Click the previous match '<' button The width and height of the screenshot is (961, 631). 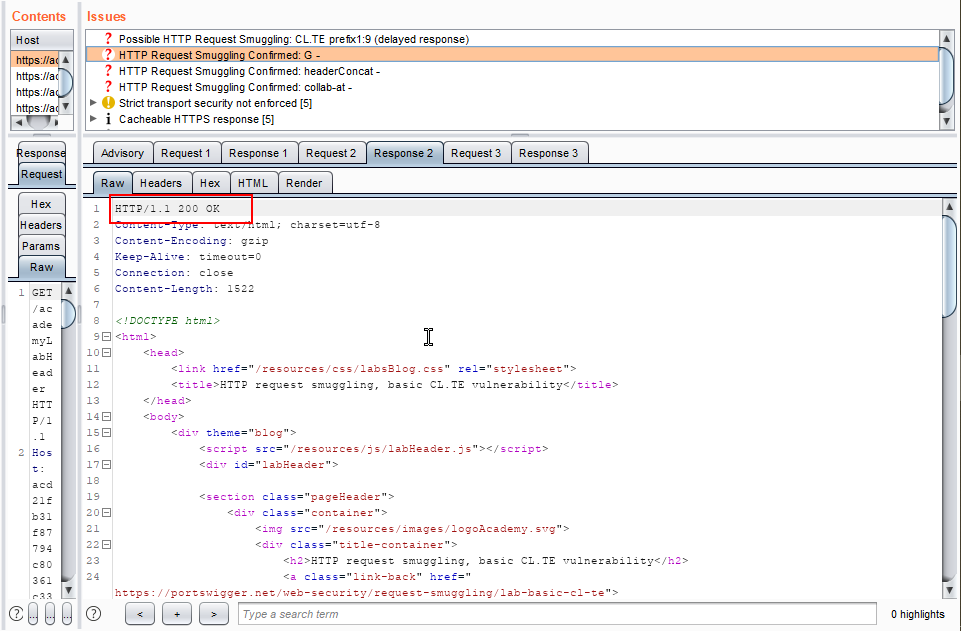pyautogui.click(x=140, y=613)
